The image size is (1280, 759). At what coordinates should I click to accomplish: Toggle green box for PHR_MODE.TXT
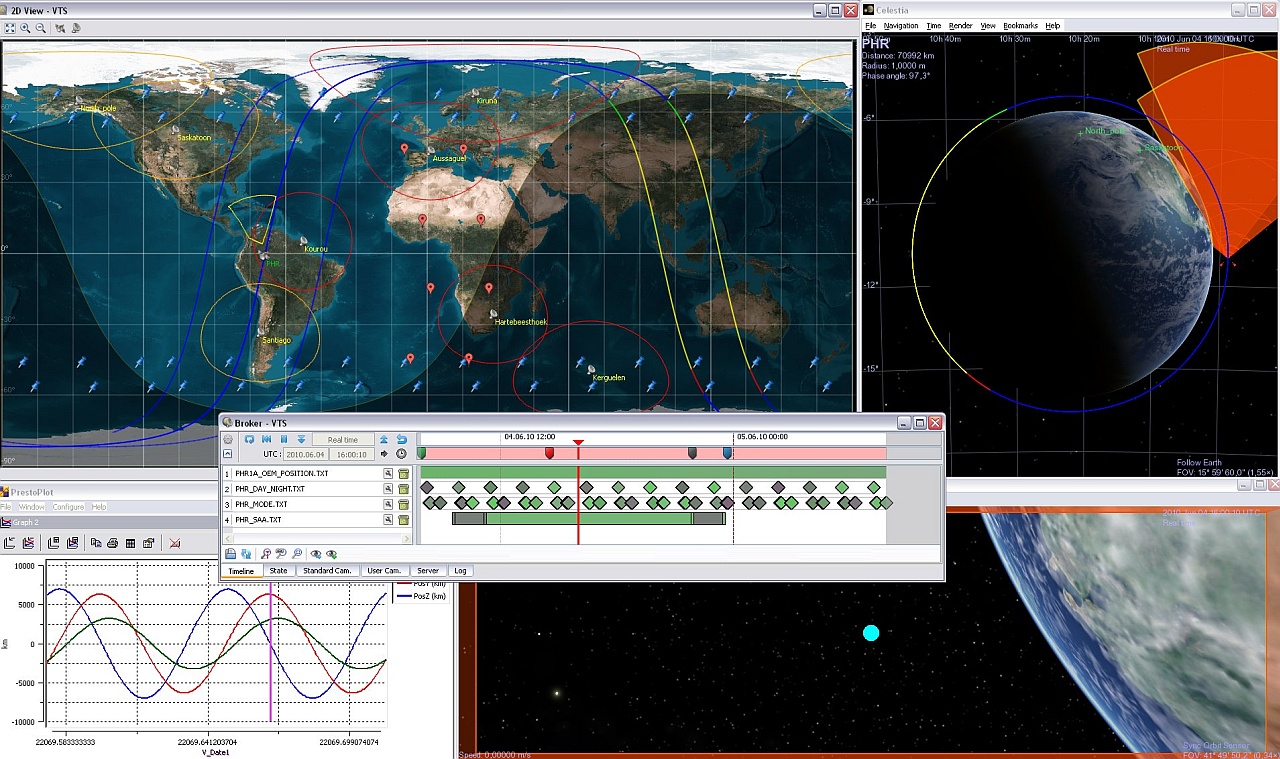point(403,505)
